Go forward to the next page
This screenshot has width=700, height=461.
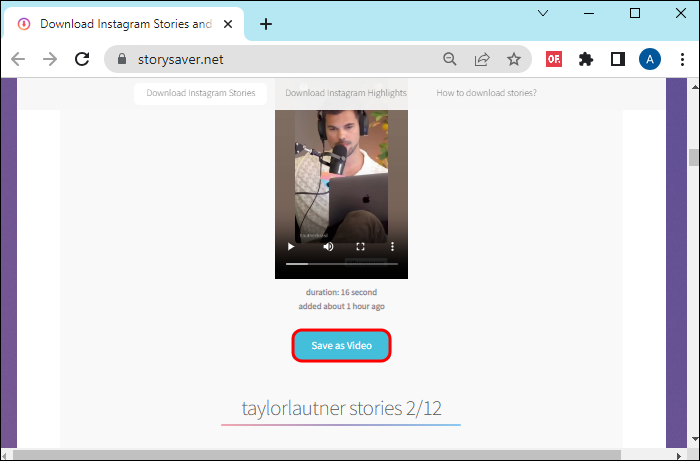[50, 59]
